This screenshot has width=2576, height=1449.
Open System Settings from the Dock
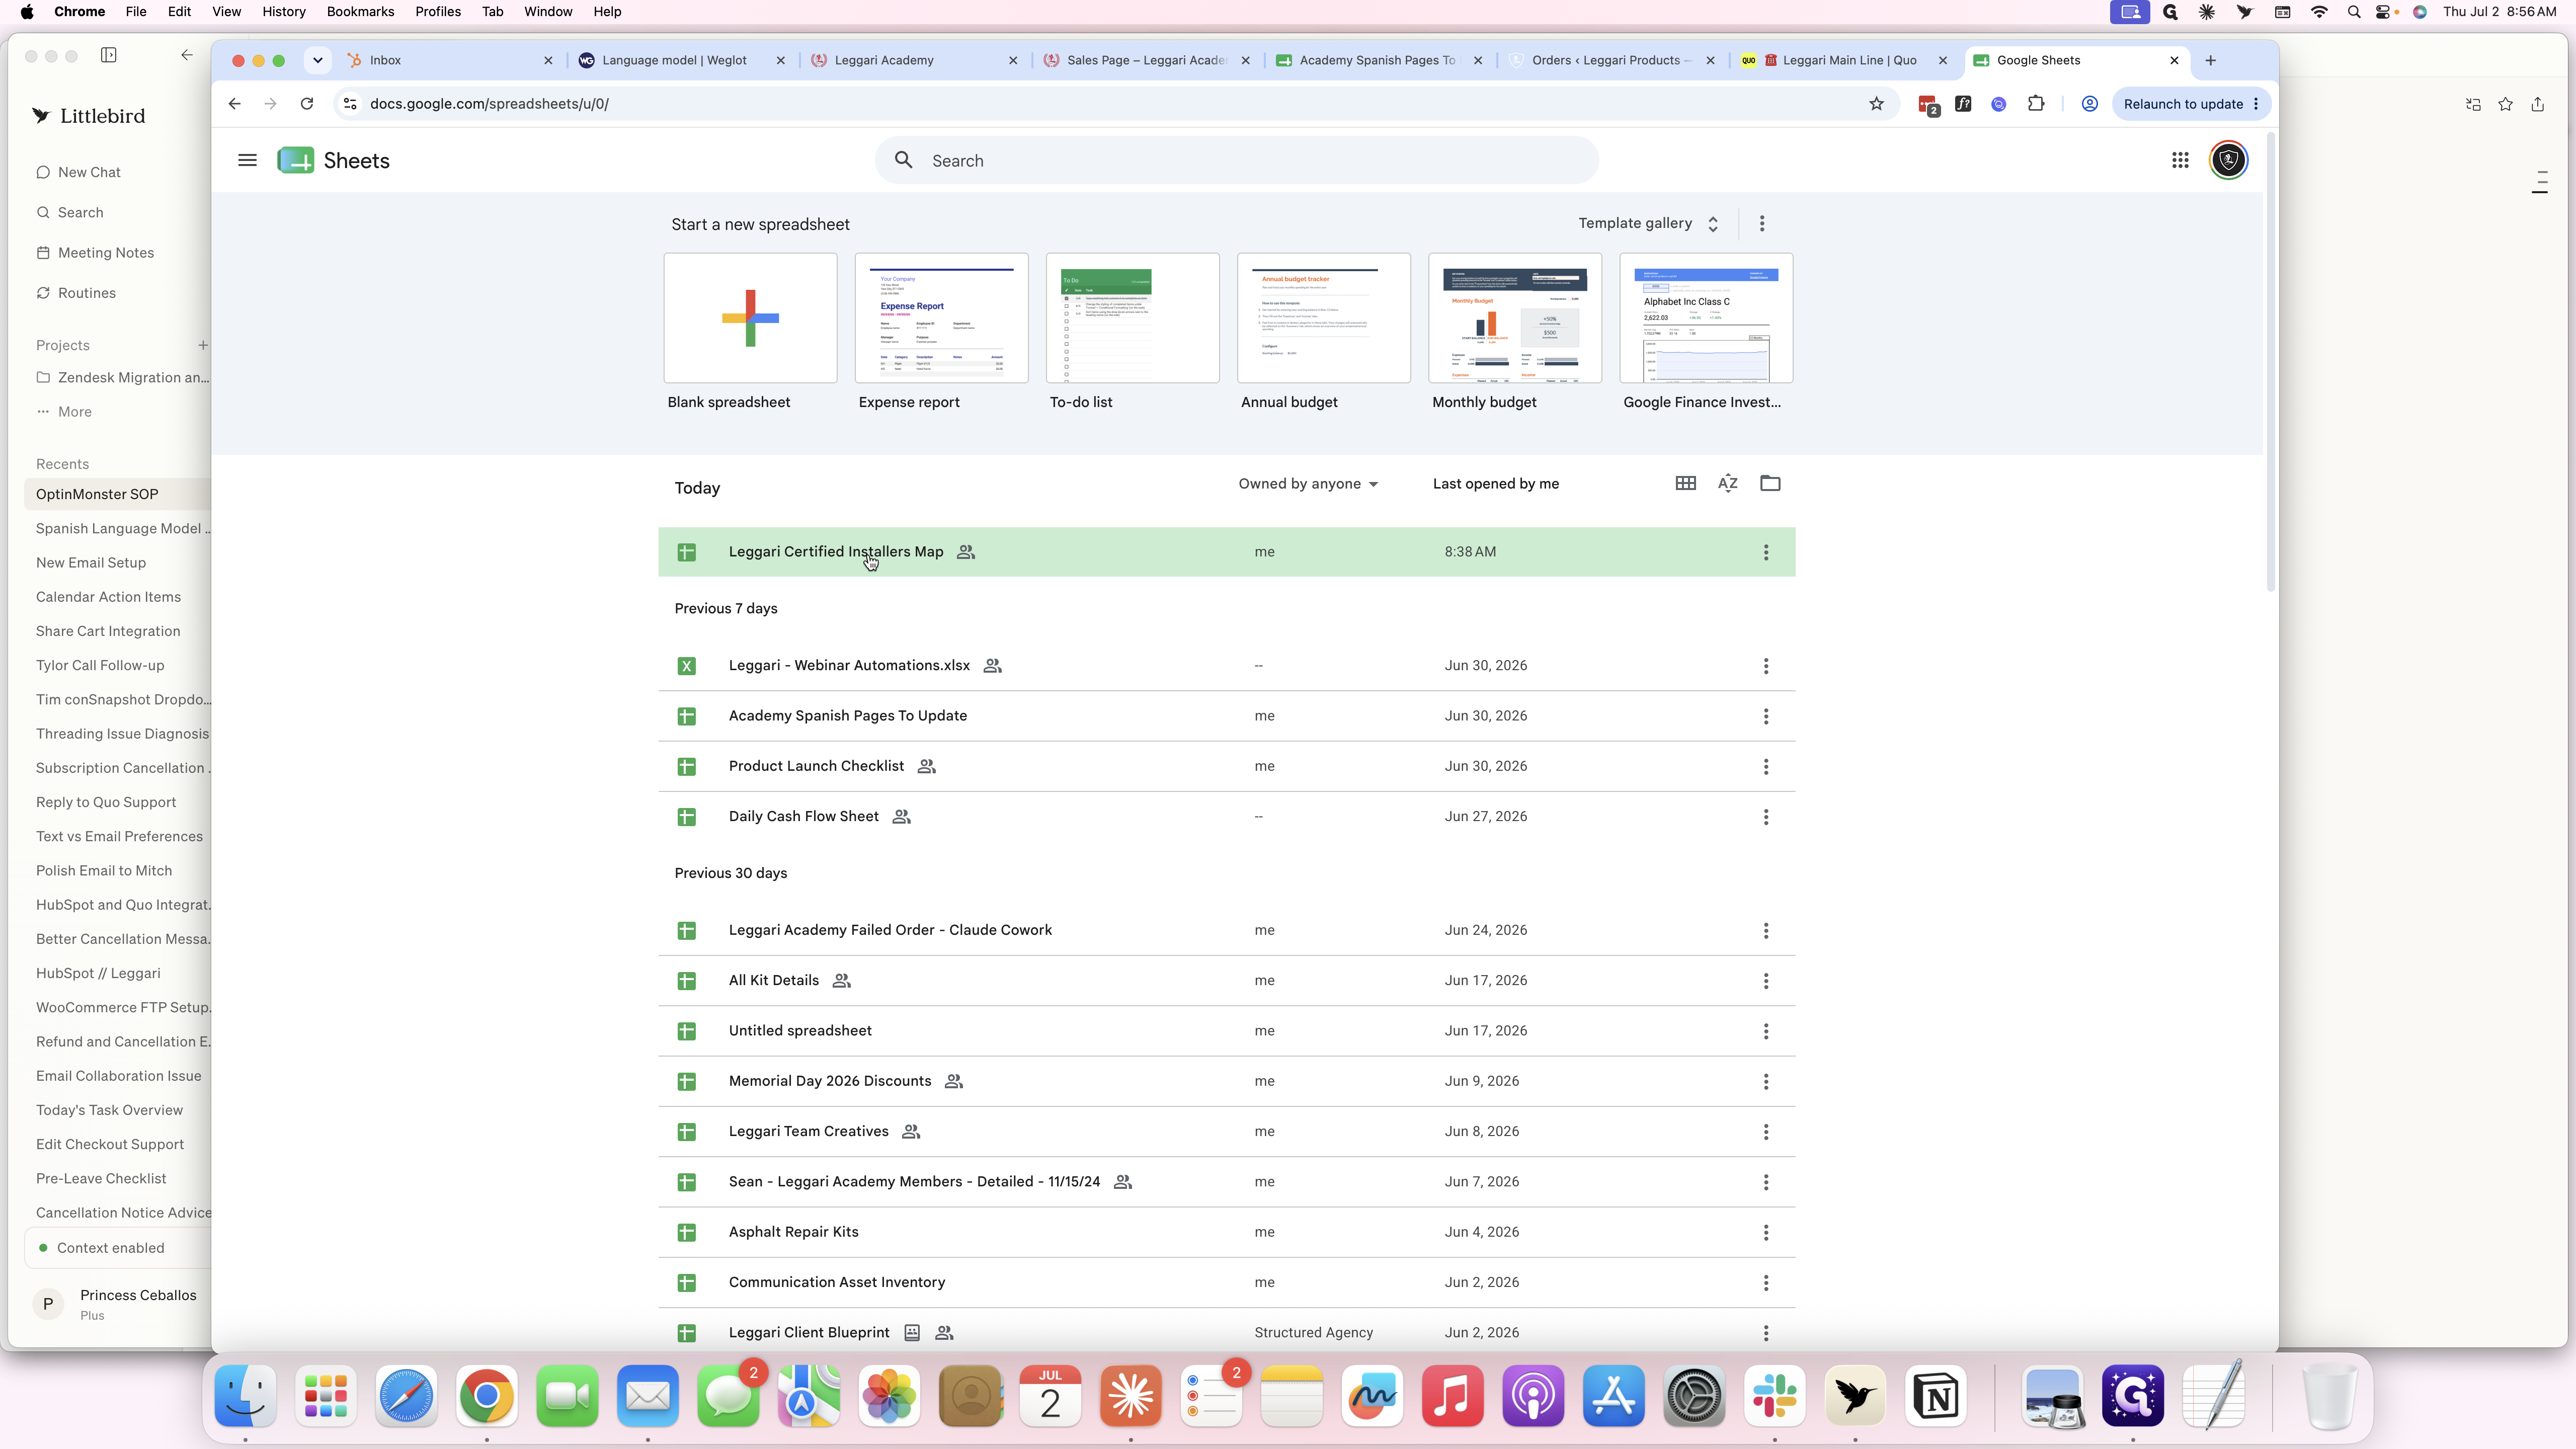click(1693, 1396)
